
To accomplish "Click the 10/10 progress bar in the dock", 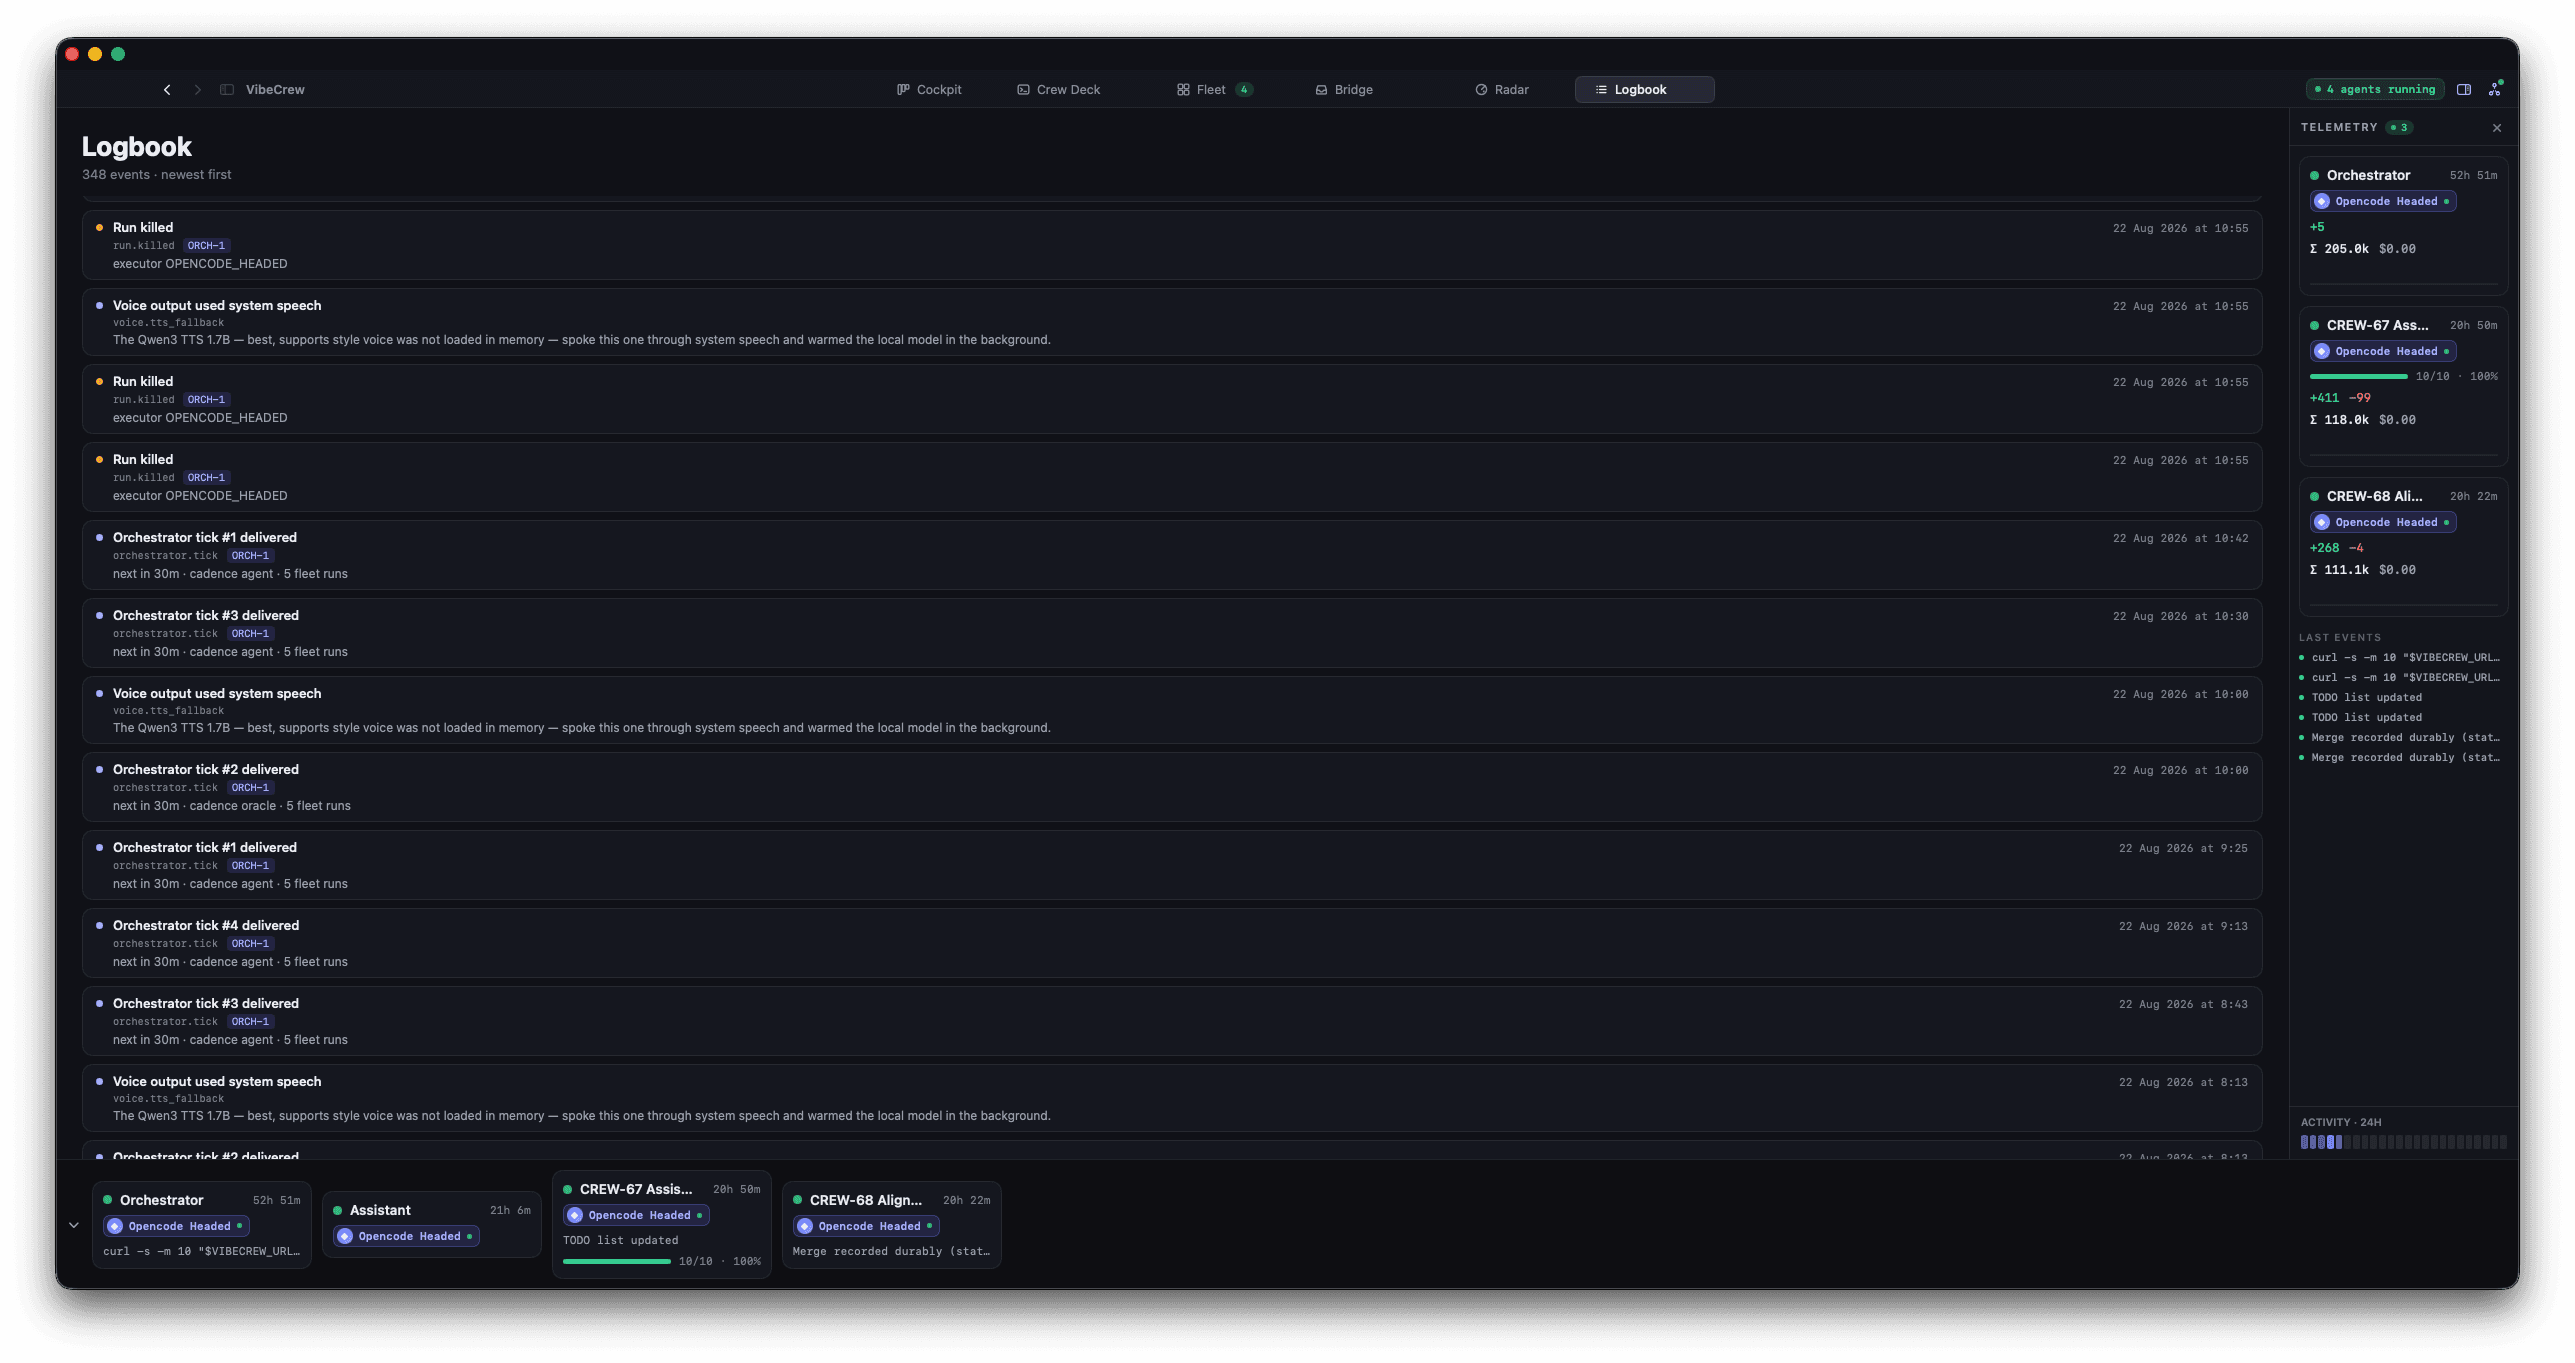I will (616, 1261).
